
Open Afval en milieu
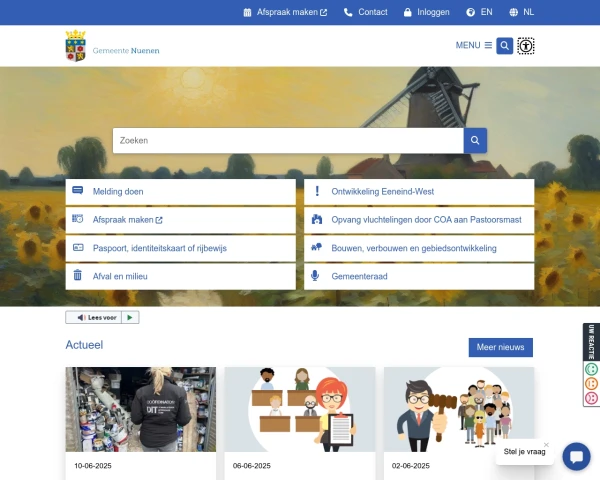pos(181,276)
